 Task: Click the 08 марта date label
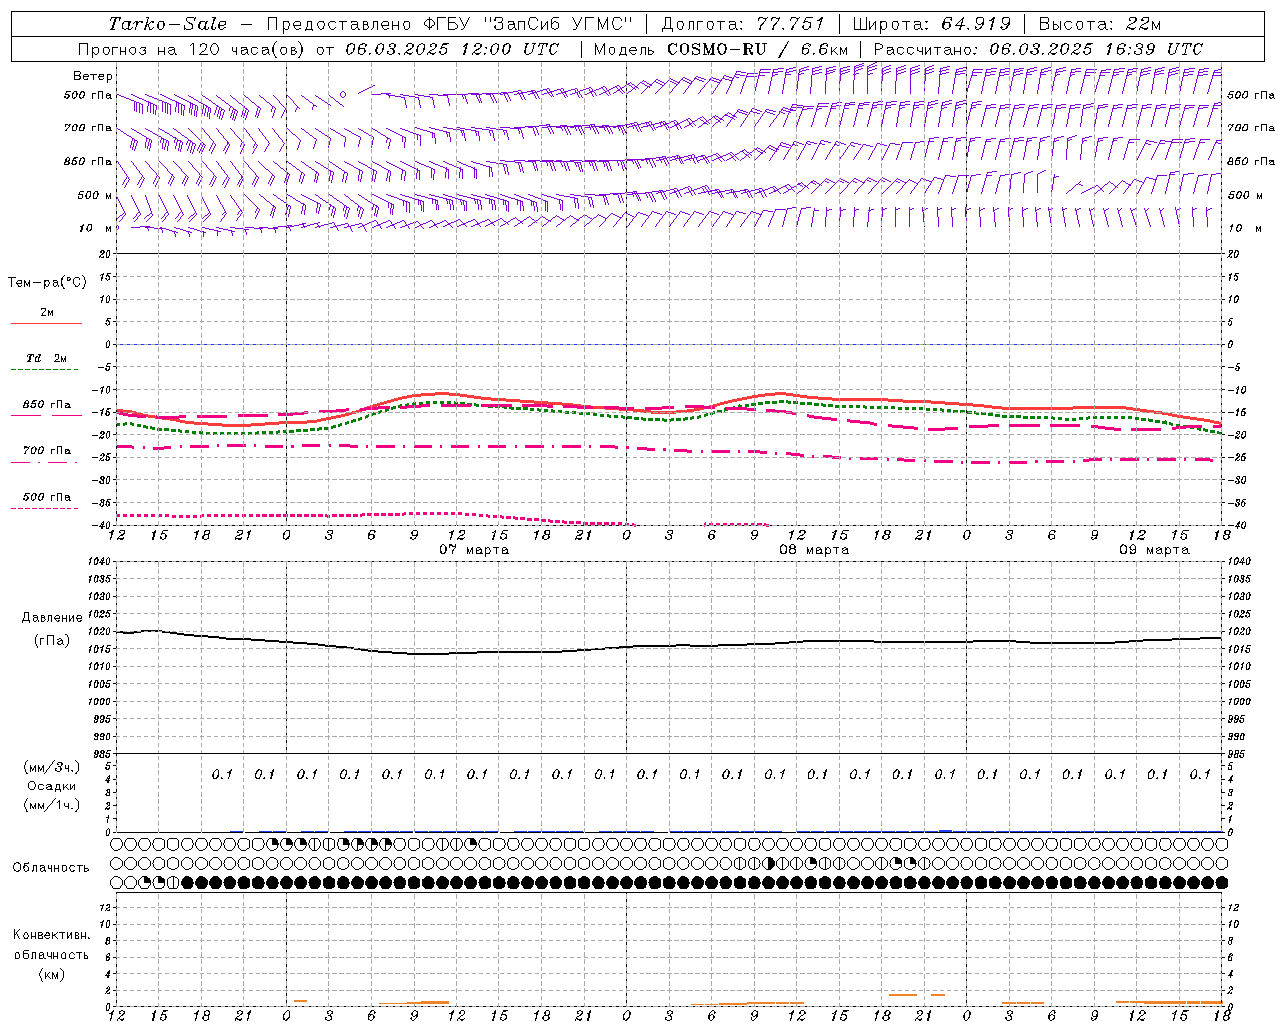(814, 550)
